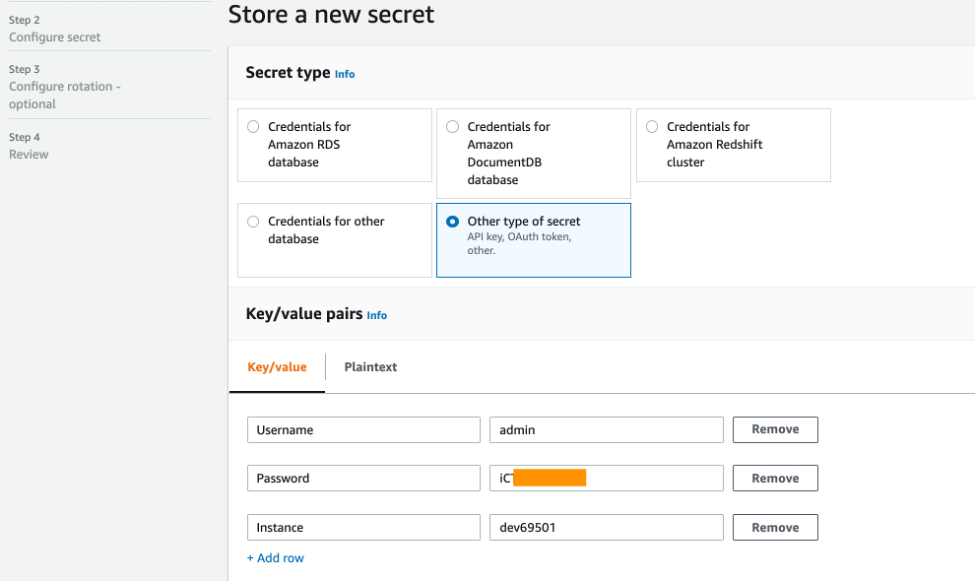This screenshot has width=977, height=581.
Task: Remove the Username row
Action: [x=775, y=430]
